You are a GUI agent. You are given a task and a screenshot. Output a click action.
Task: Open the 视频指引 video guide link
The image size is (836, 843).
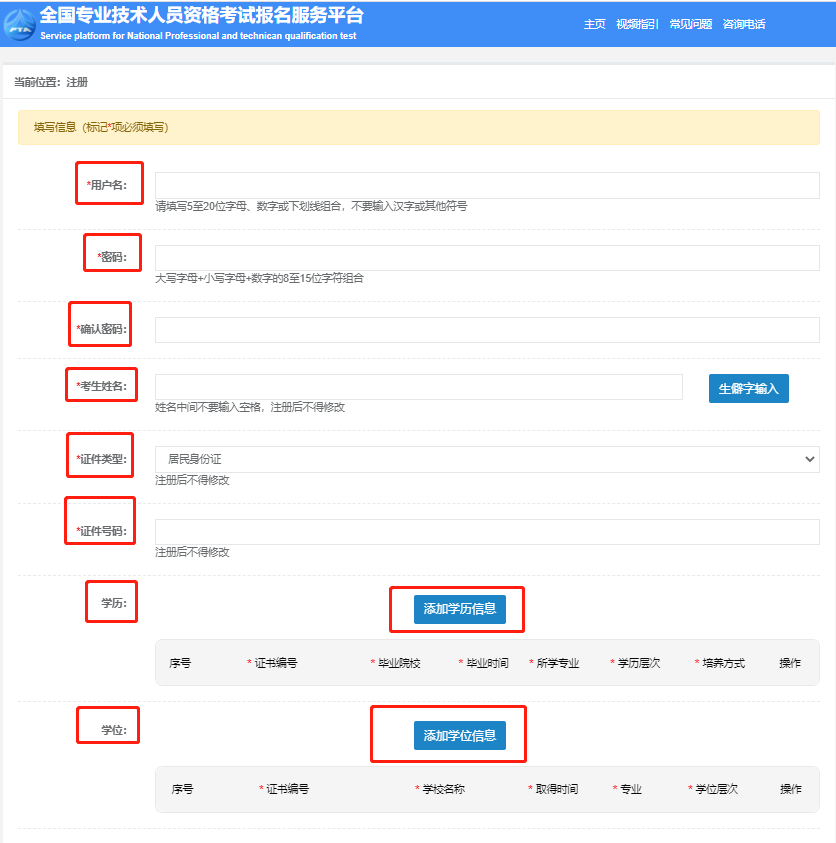[637, 24]
